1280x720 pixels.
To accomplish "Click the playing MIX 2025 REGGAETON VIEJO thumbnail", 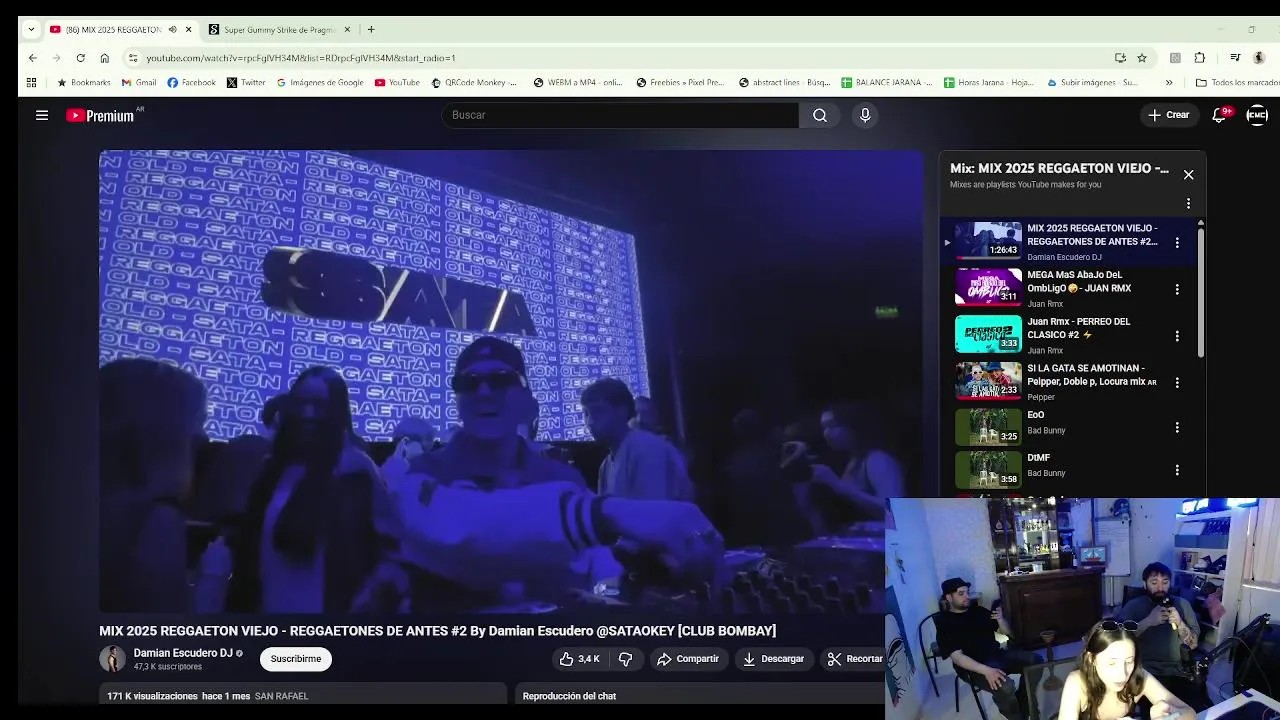I will pos(988,240).
